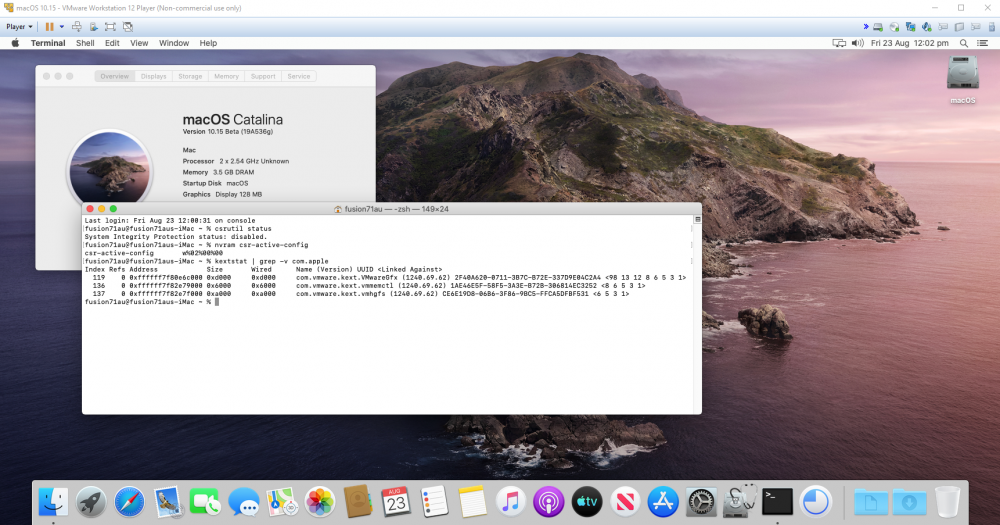Screen dimensions: 1000x525
Task: Click the VMware CD/DVD device icon
Action: click(x=894, y=27)
